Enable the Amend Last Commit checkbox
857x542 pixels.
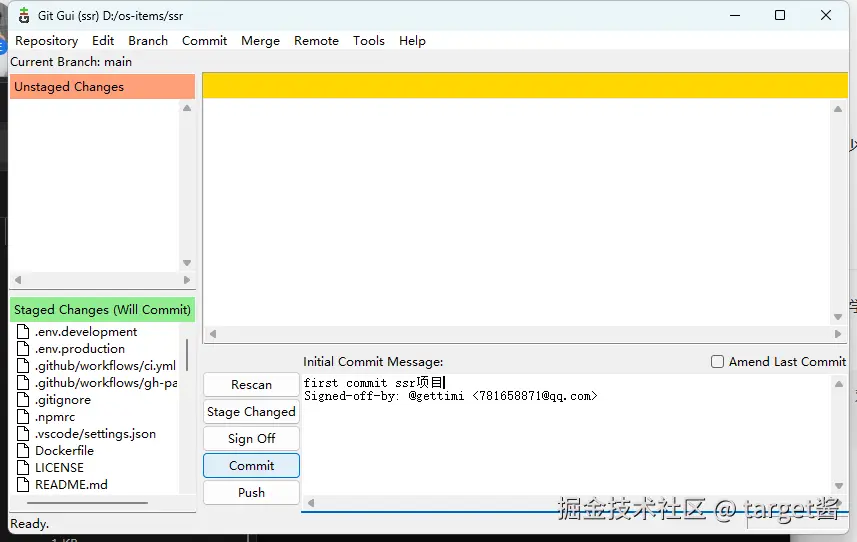click(x=717, y=362)
